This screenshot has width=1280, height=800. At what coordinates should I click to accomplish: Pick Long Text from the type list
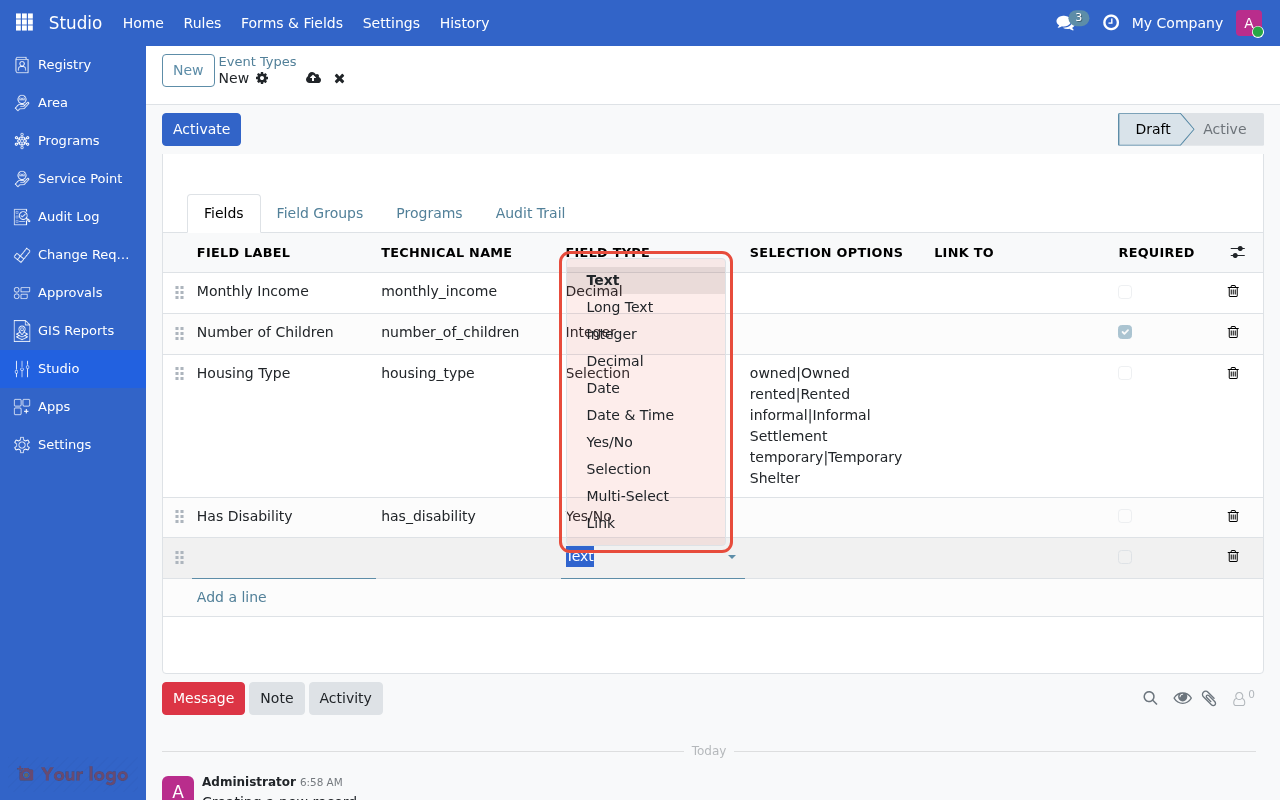(619, 307)
